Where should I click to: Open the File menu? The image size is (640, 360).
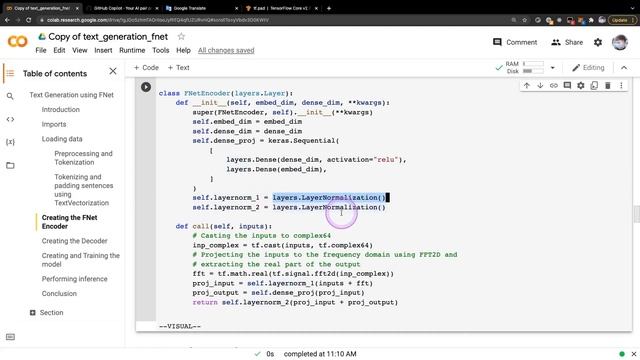41,50
